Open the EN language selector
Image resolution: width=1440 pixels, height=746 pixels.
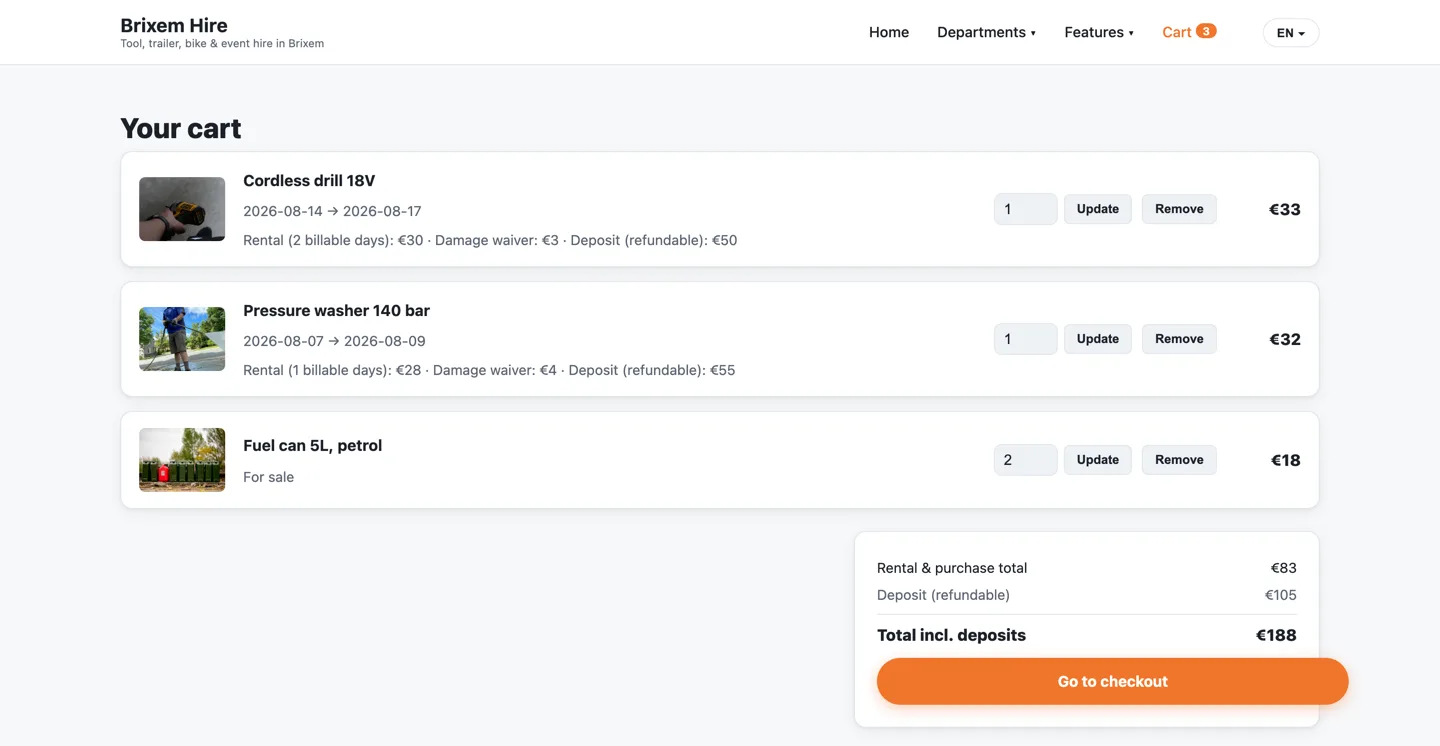pos(1291,33)
